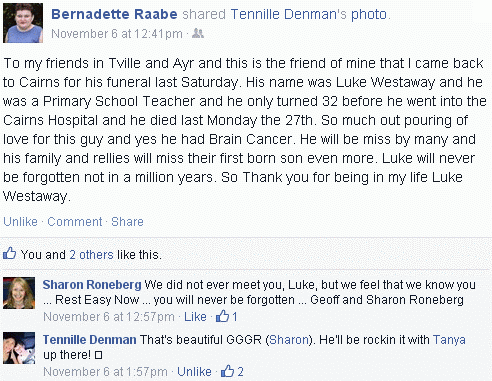Open Bernadette Raabe's profile picture
The height and width of the screenshot is (381, 492).
coord(23,23)
